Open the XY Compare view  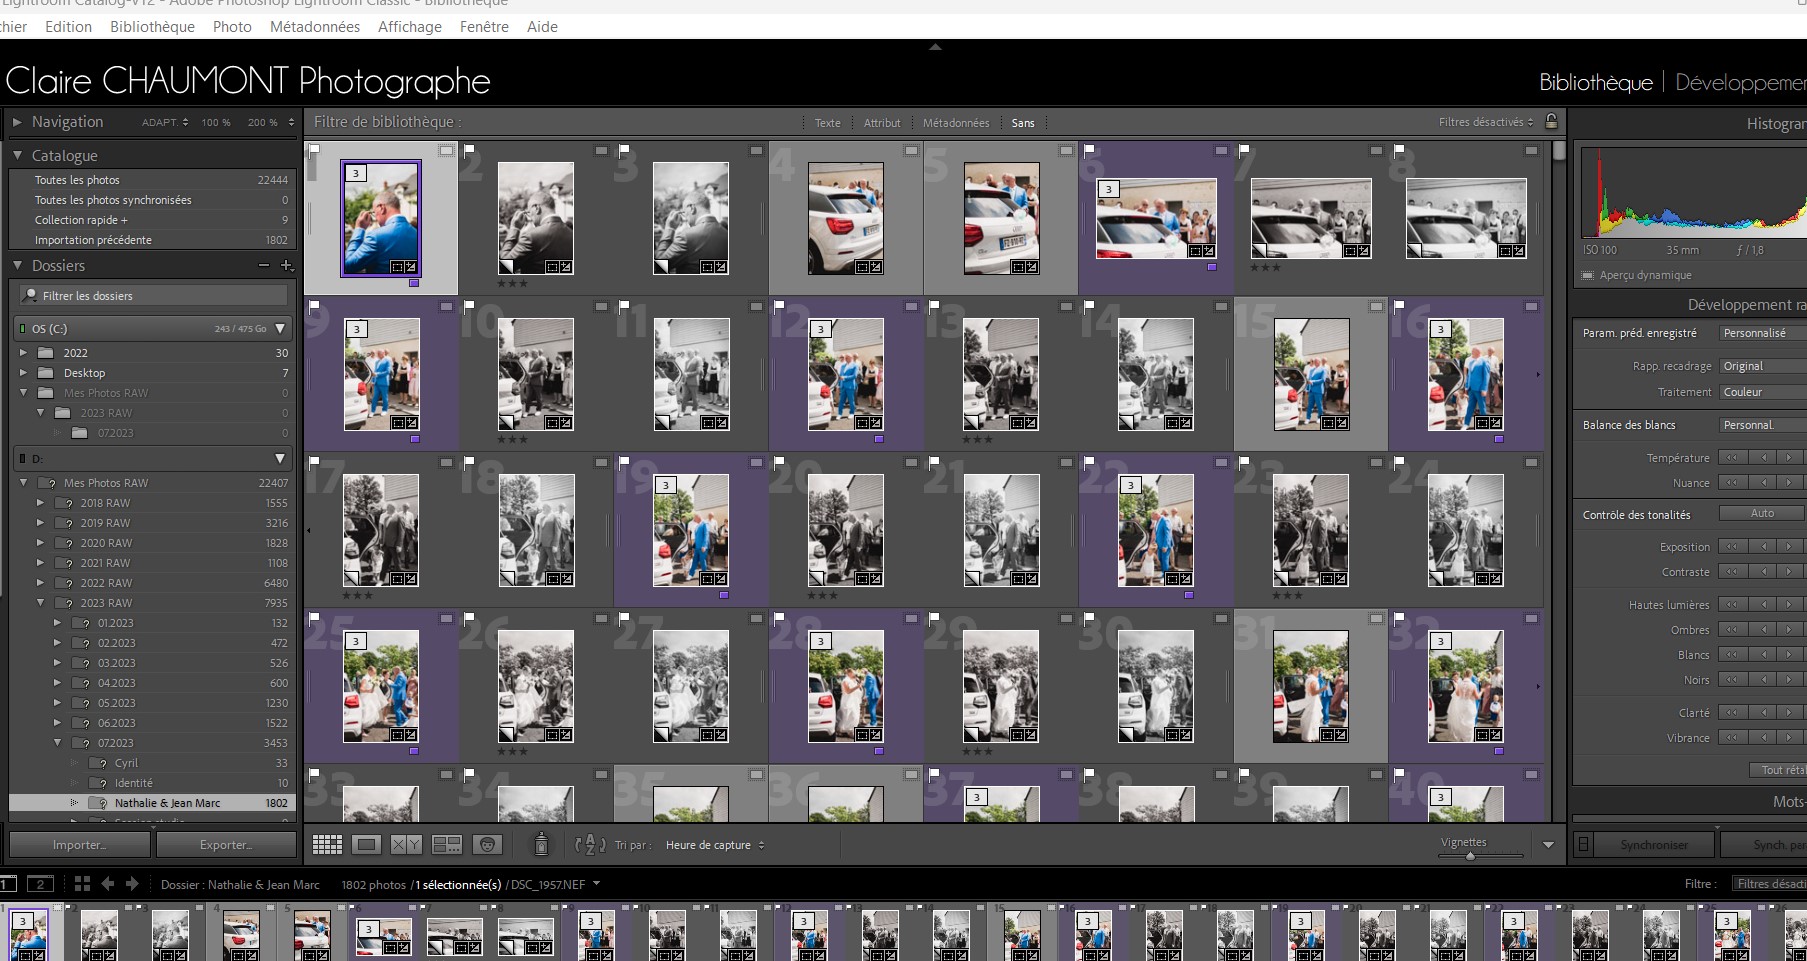406,845
